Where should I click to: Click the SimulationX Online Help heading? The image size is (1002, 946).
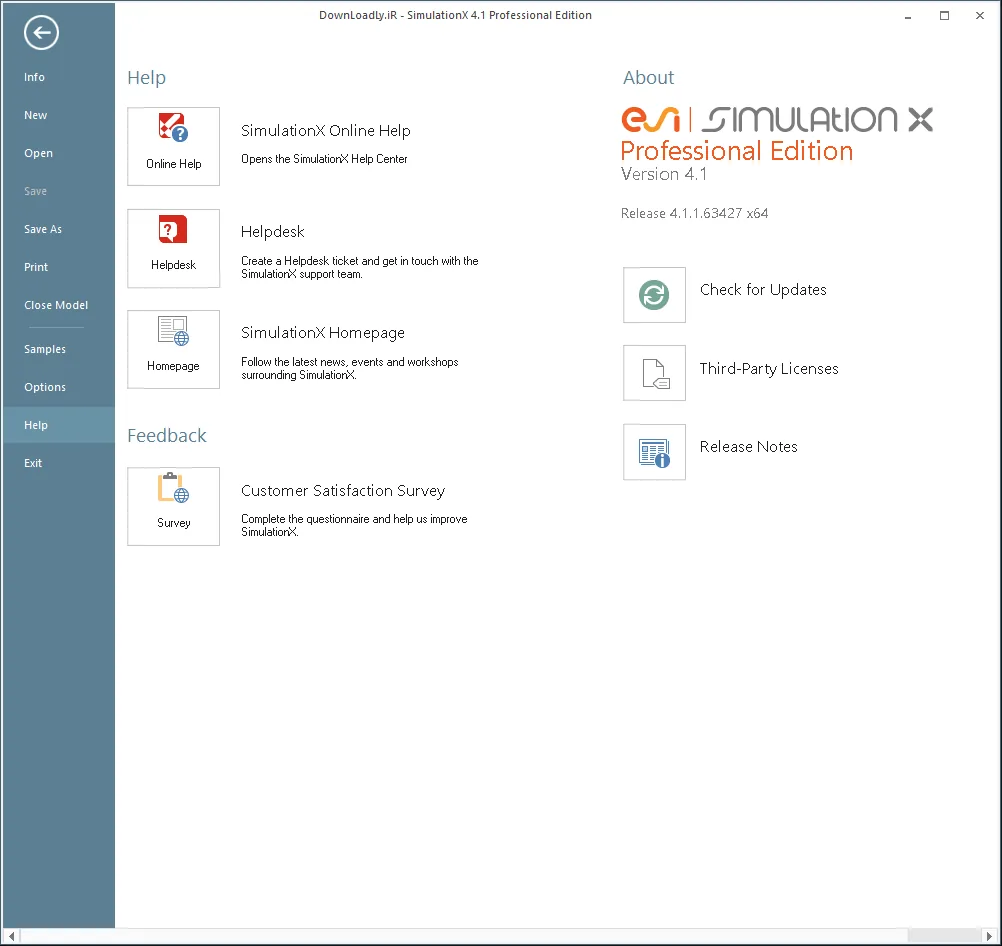tap(325, 130)
